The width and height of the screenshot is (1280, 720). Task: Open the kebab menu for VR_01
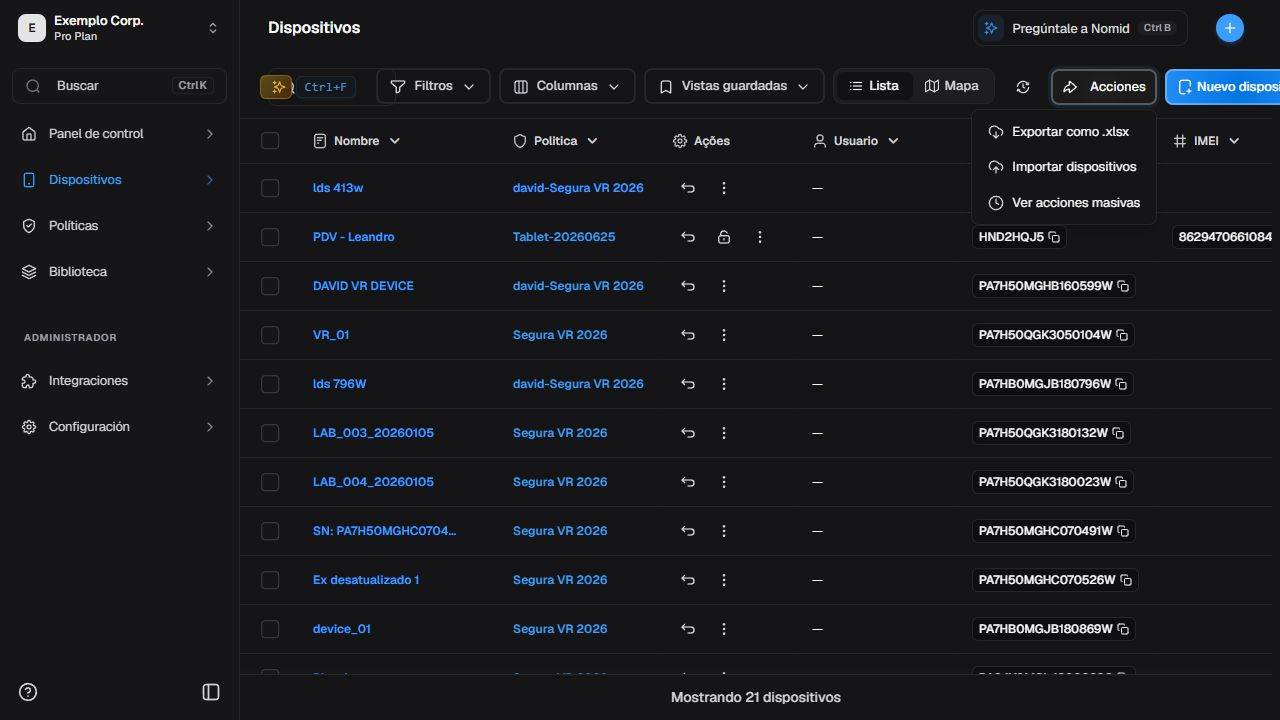[724, 335]
